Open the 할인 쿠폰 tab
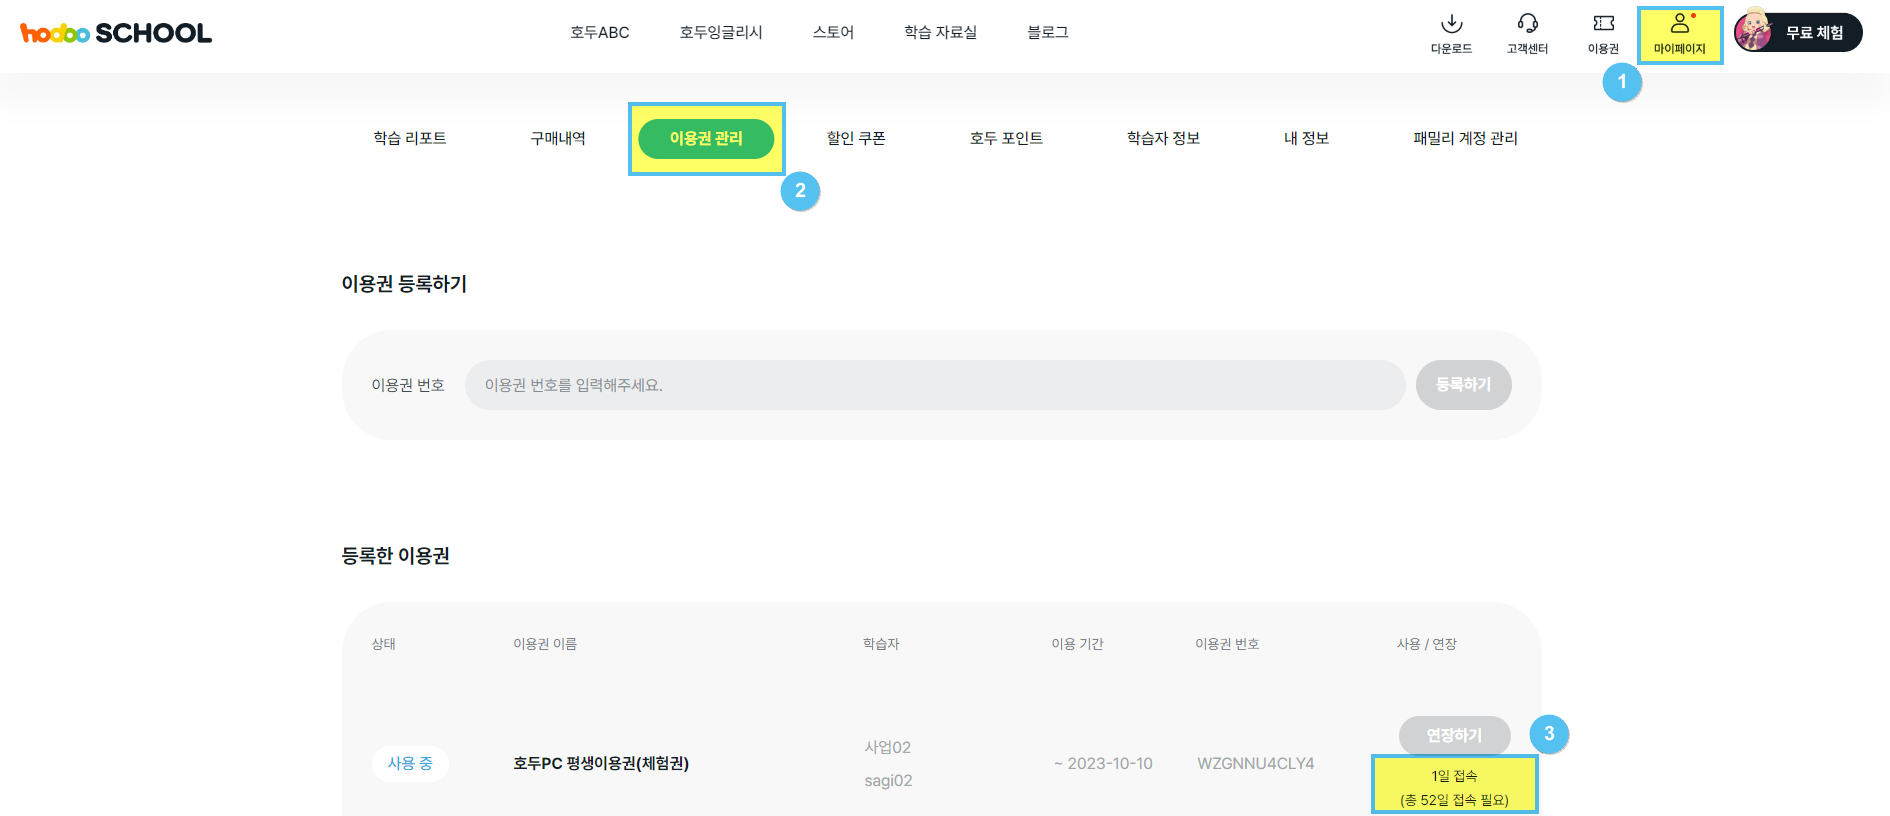The width and height of the screenshot is (1890, 816). [x=856, y=138]
